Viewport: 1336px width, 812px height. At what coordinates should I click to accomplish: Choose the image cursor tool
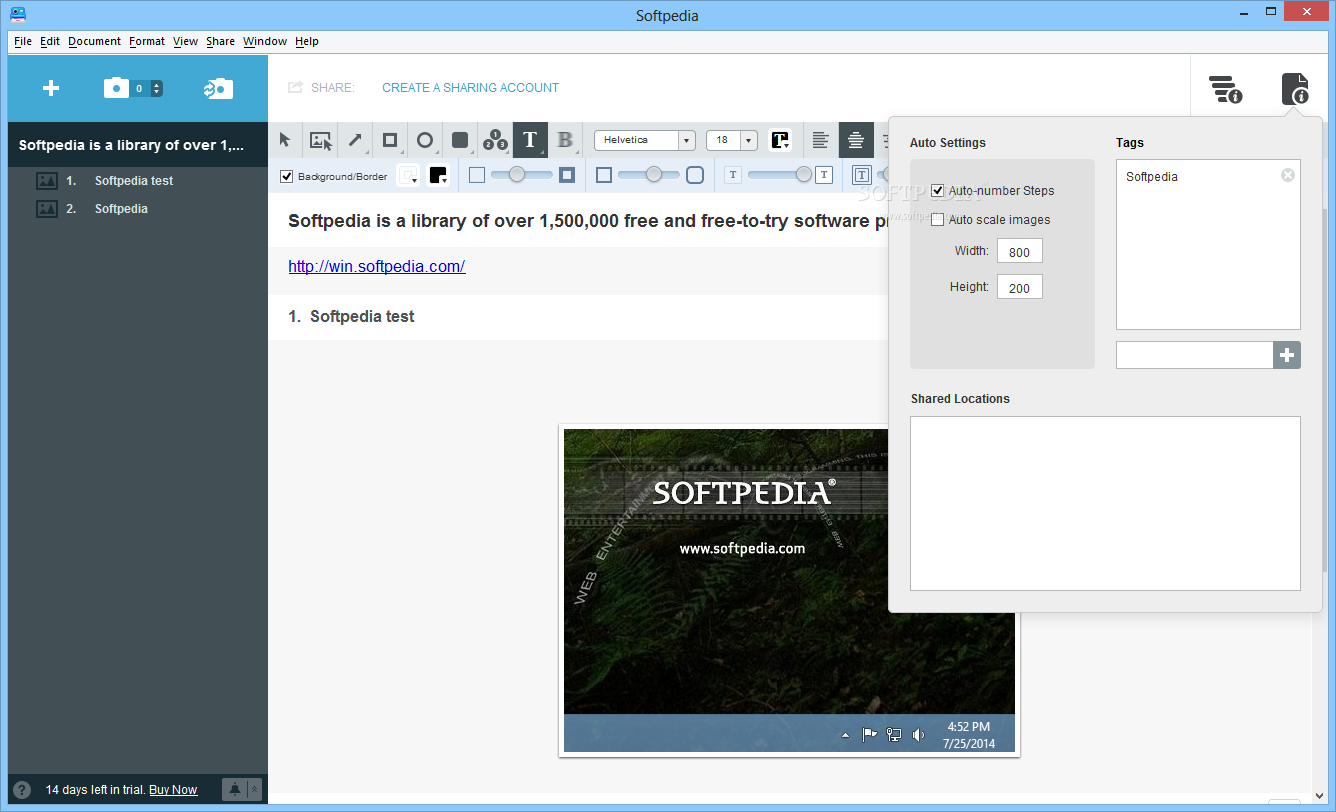point(320,140)
